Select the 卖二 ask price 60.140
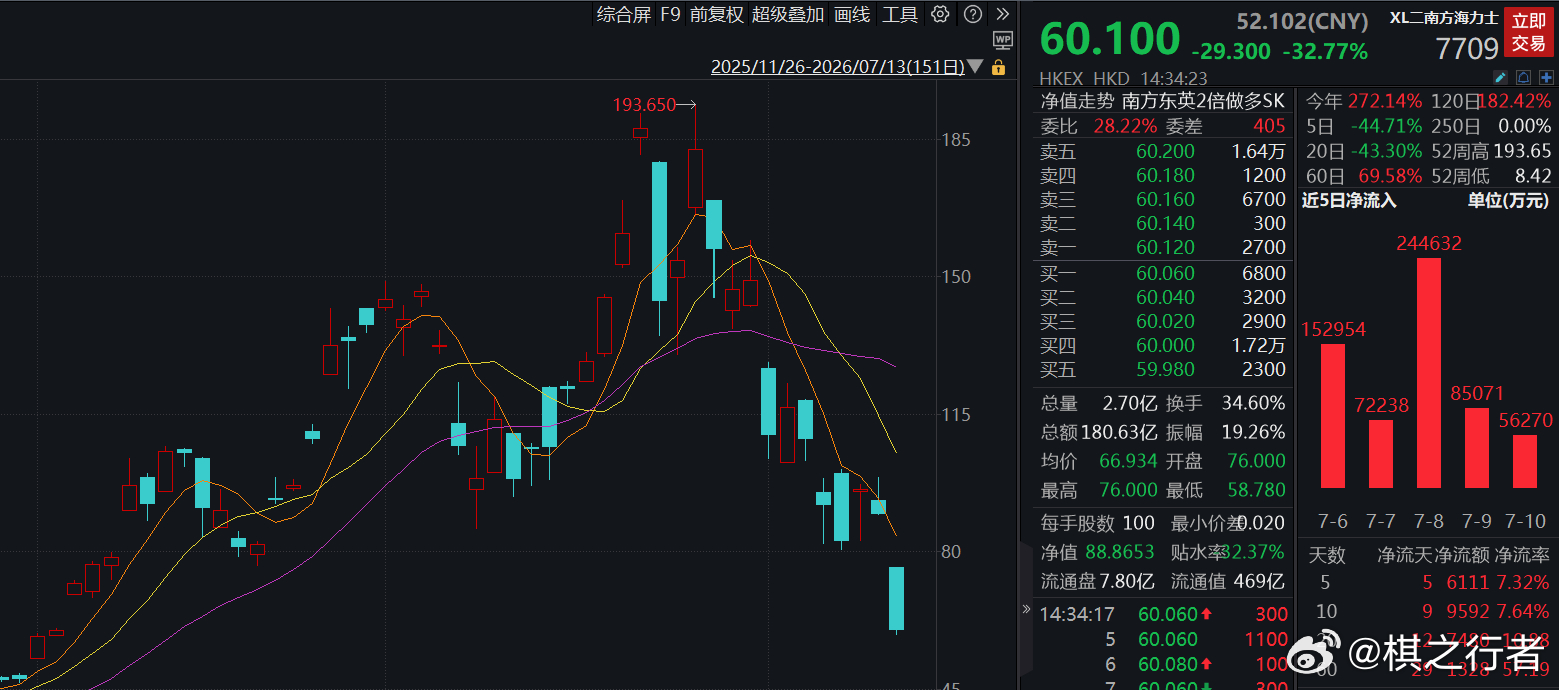The image size is (1559, 690). 1165,224
